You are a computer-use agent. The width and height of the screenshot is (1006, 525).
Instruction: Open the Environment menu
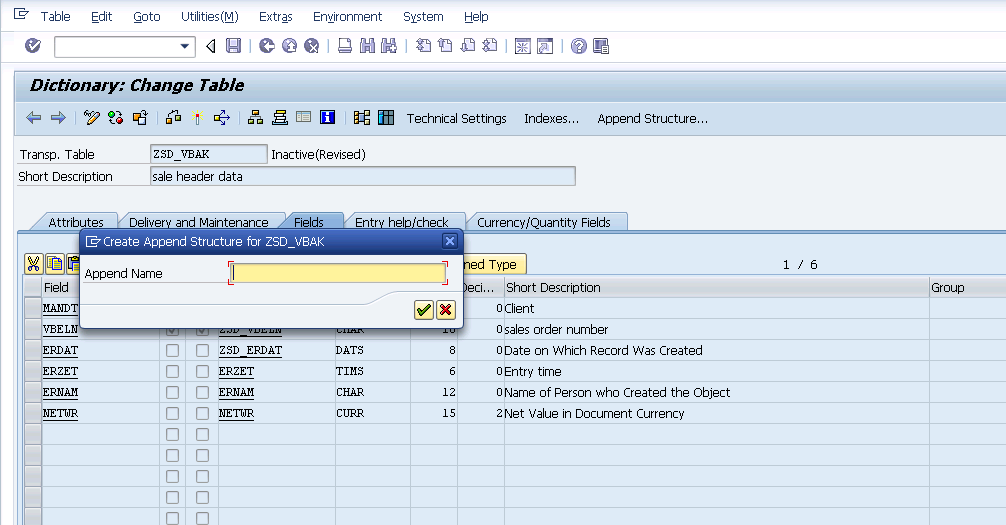(x=347, y=16)
